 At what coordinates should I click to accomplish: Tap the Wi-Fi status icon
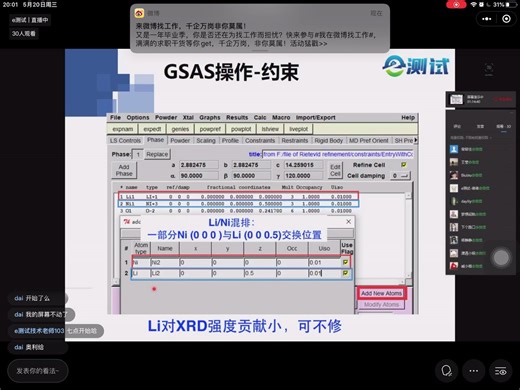(473, 4)
